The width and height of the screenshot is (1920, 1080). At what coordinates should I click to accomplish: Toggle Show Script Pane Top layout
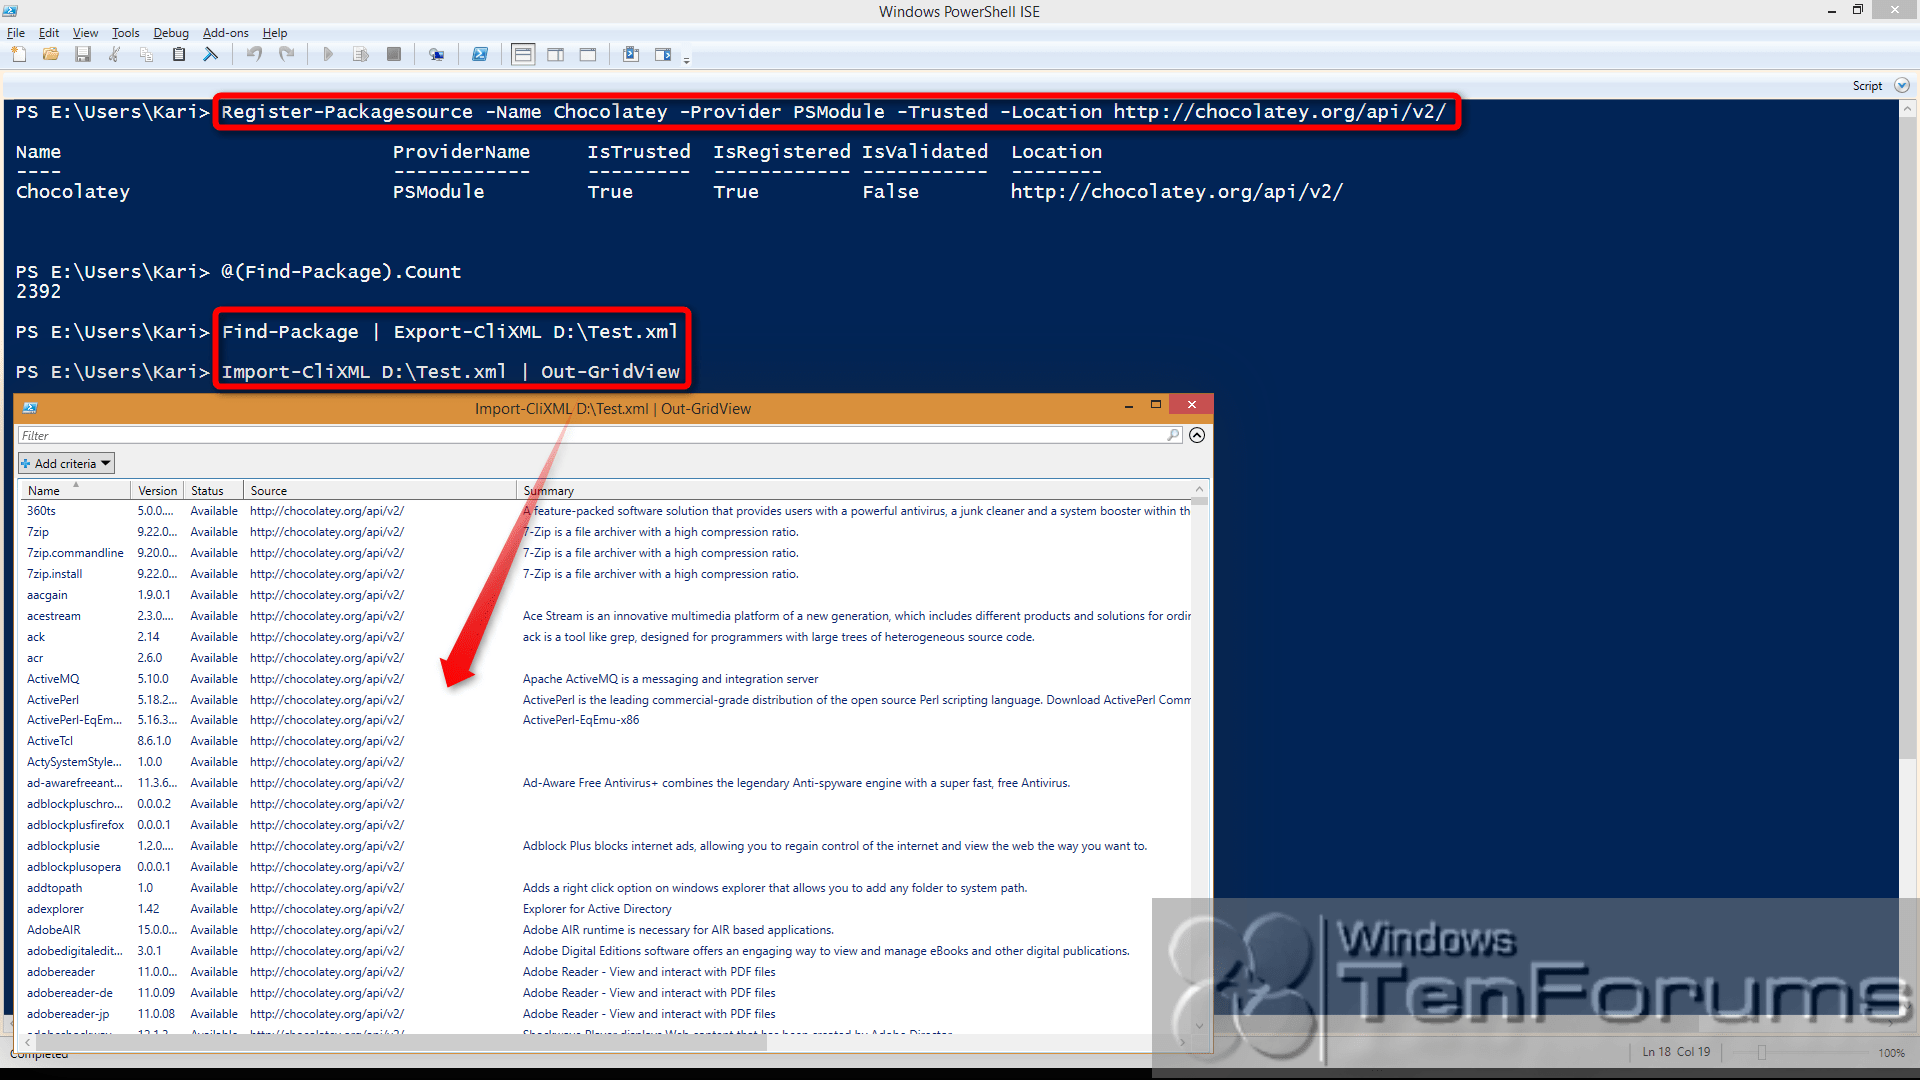point(522,54)
